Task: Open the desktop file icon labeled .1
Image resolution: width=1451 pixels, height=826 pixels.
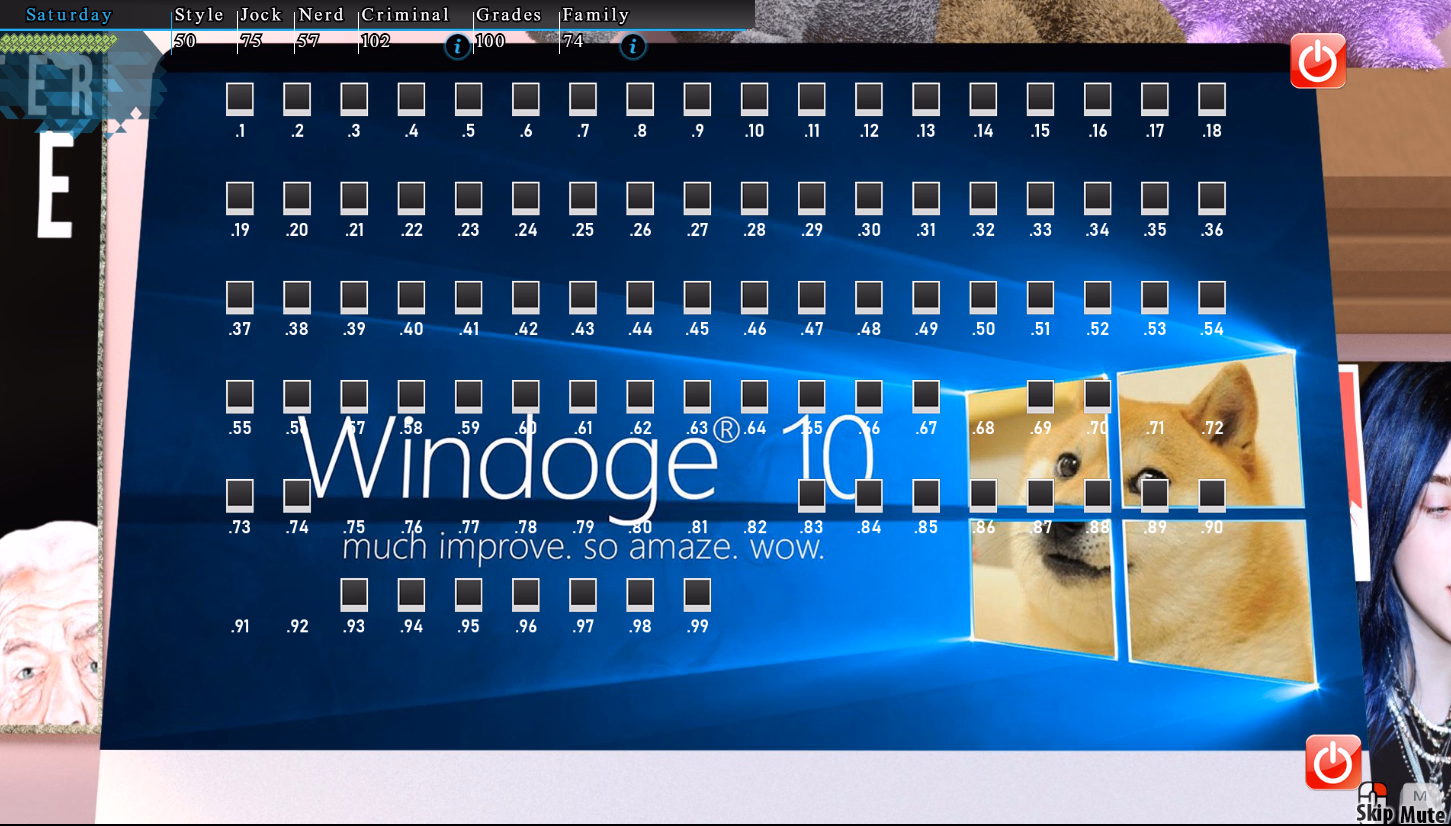Action: [x=239, y=100]
